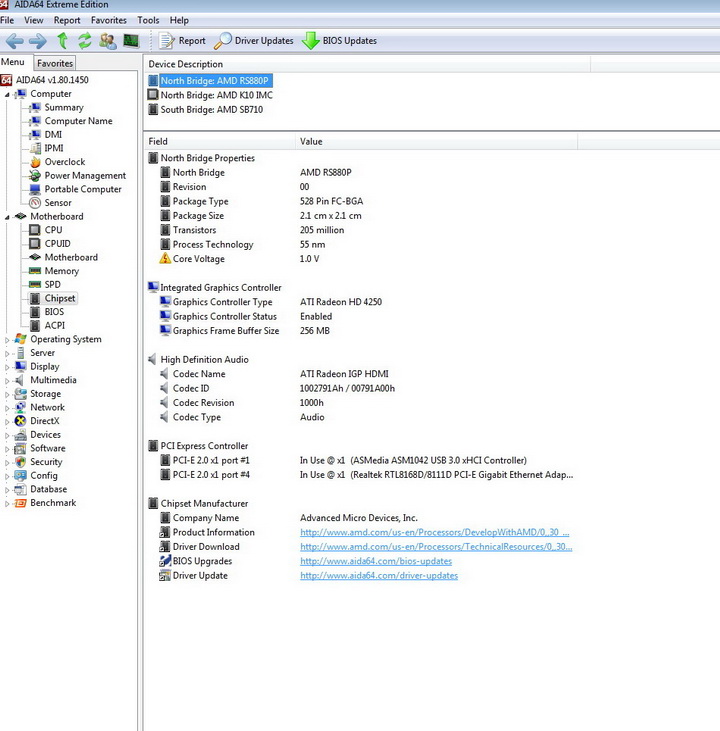
Task: Click the ACPI chip icon
Action: 35,325
